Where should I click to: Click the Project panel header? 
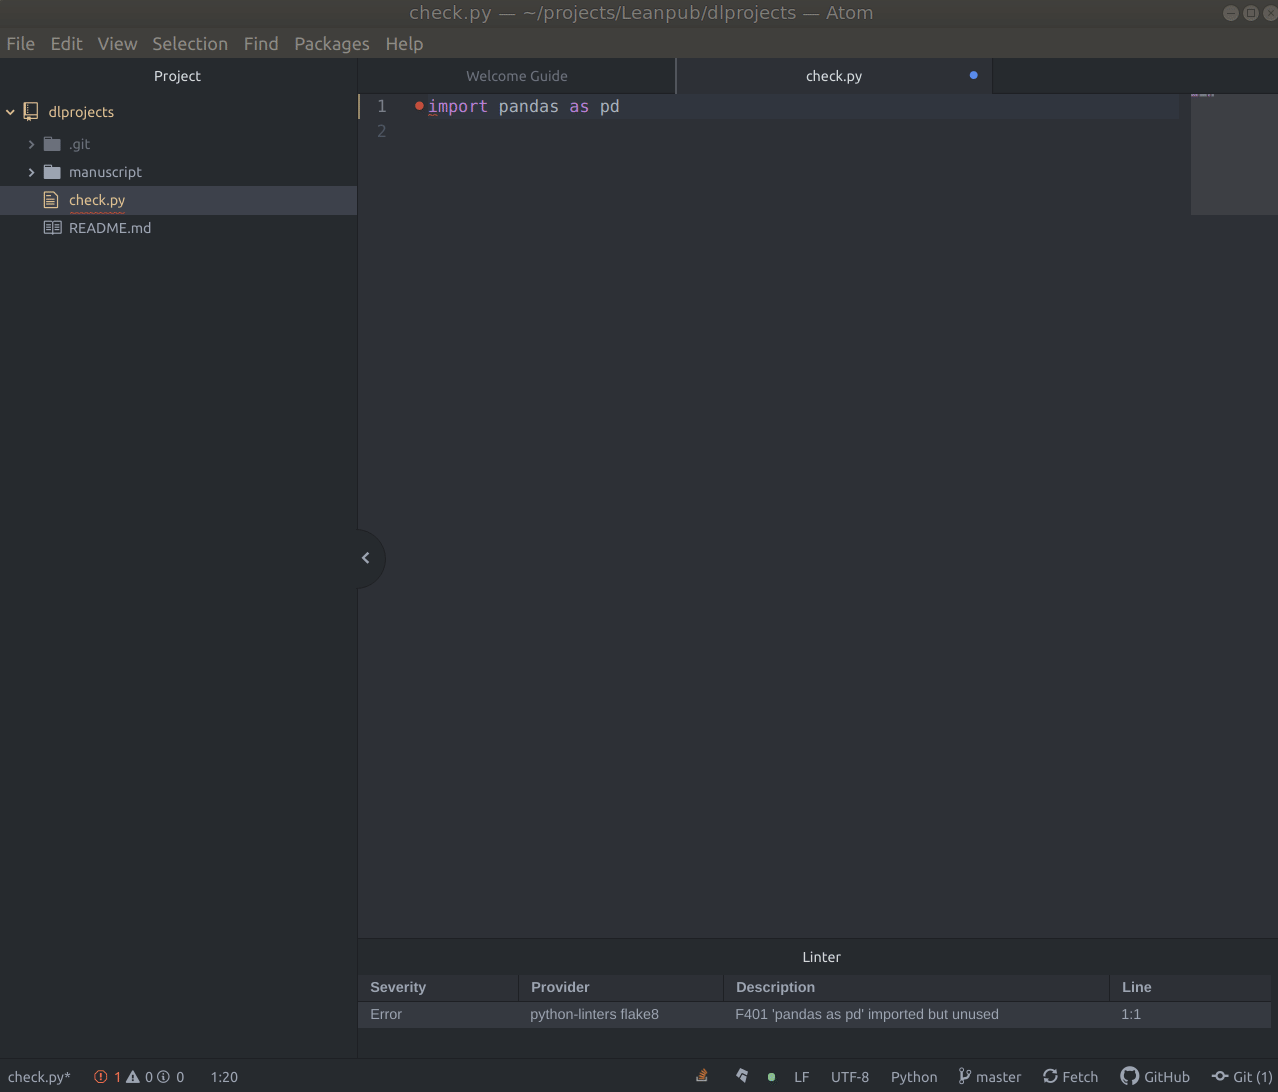178,76
